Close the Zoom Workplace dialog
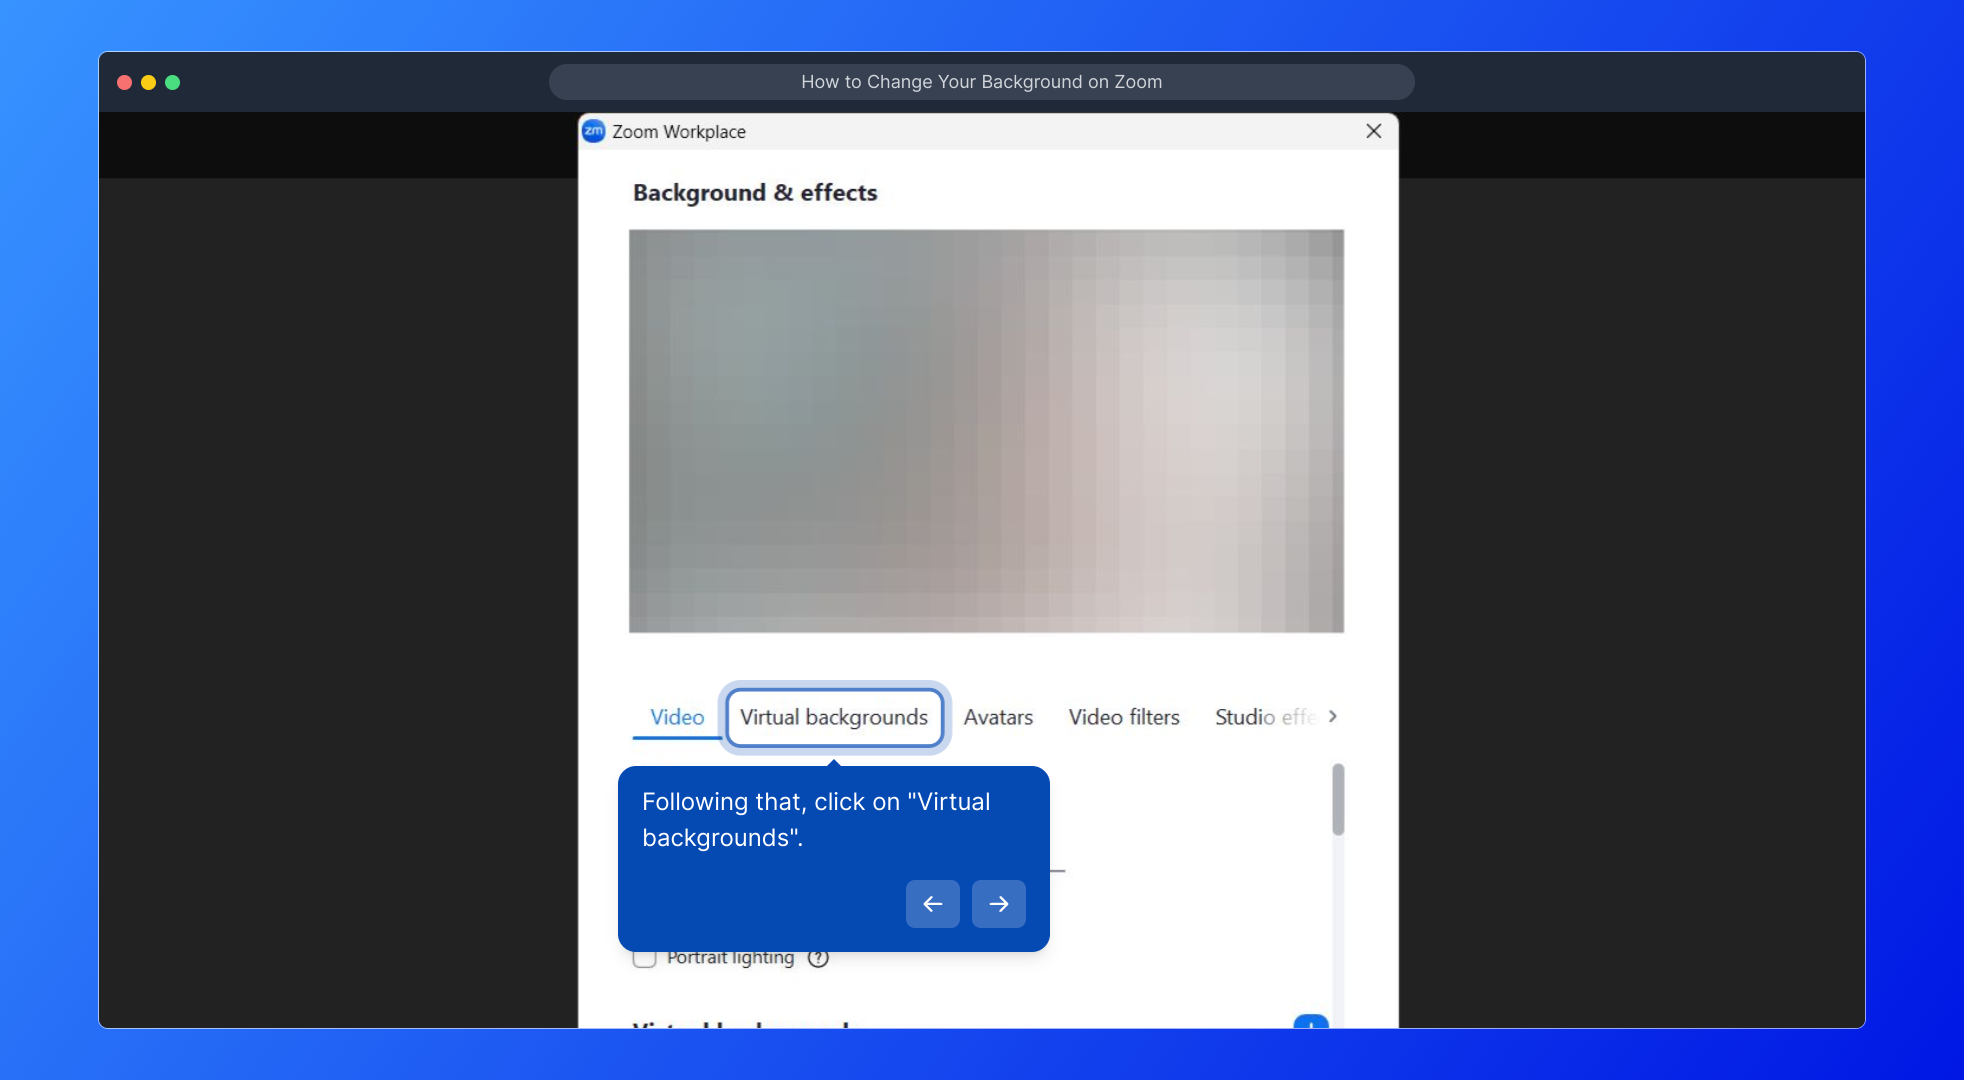Image resolution: width=1964 pixels, height=1080 pixels. coord(1374,131)
